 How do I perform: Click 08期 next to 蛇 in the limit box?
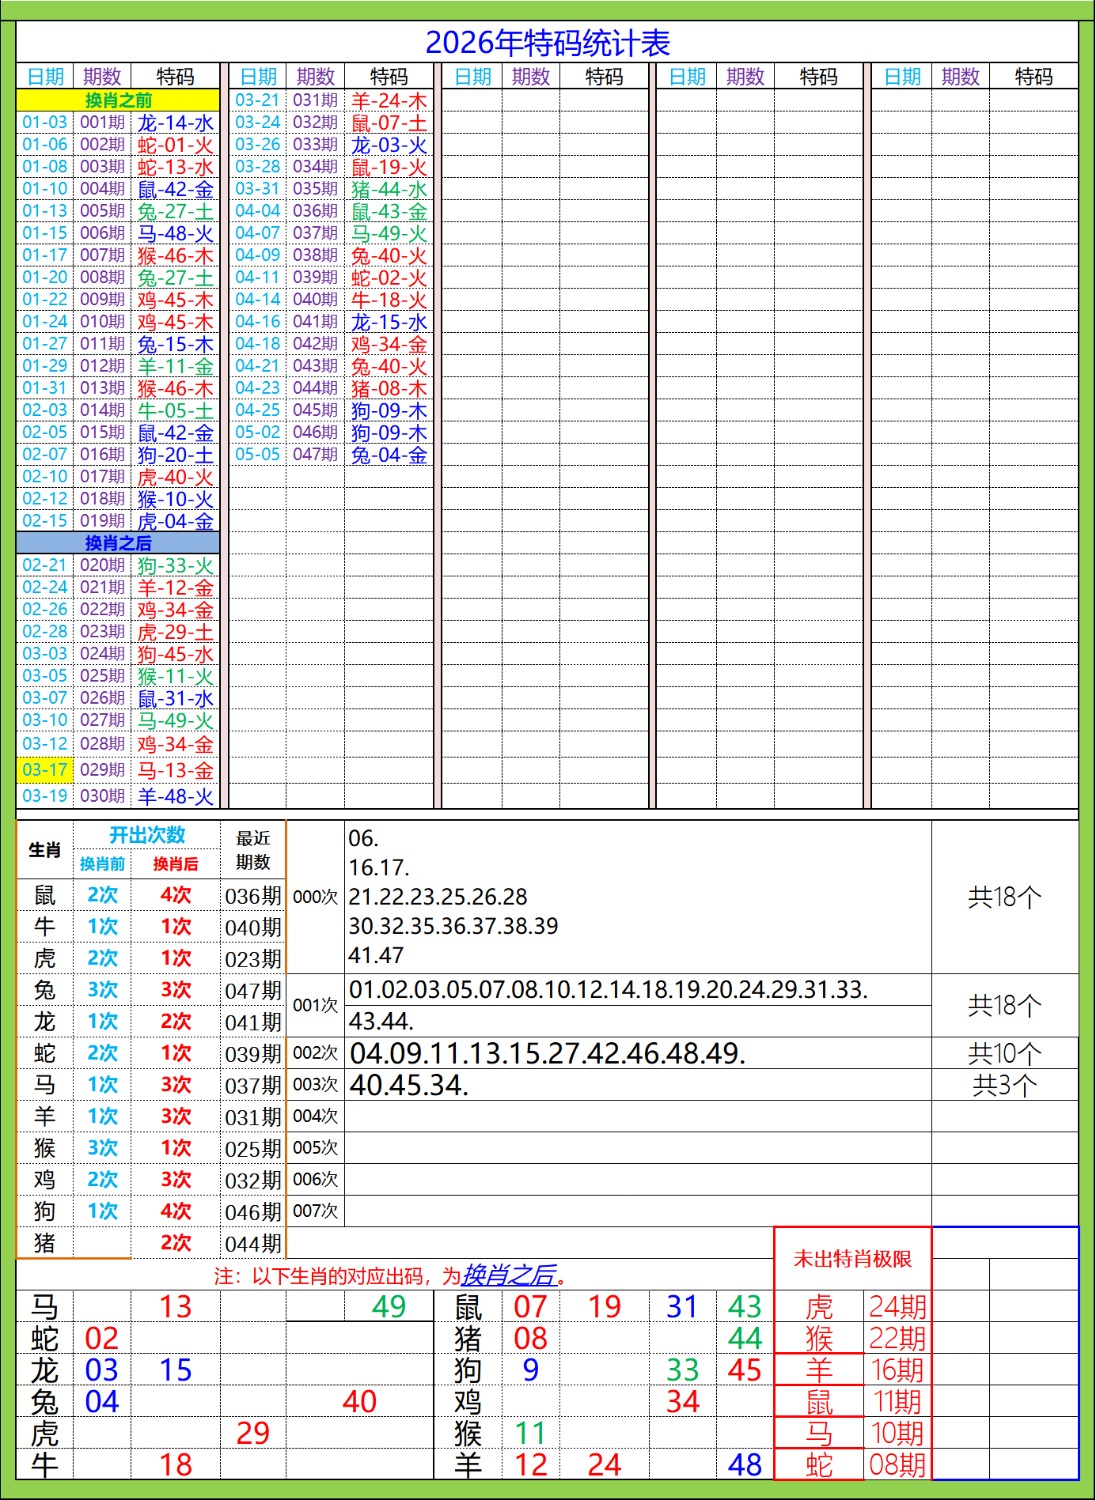click(897, 1465)
